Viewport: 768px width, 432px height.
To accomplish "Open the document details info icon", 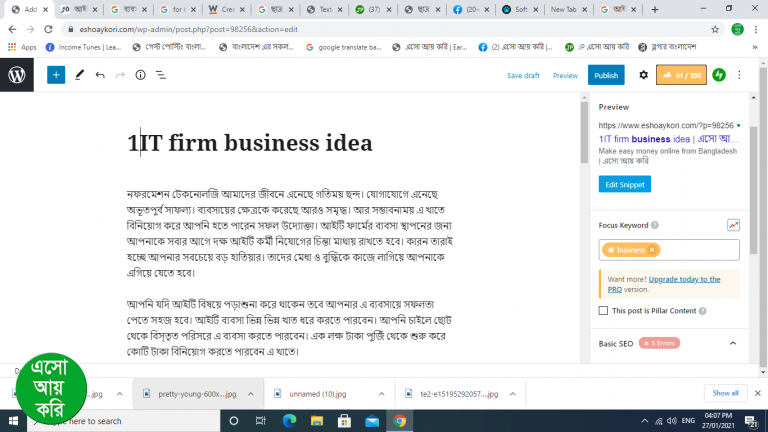I will click(x=140, y=75).
